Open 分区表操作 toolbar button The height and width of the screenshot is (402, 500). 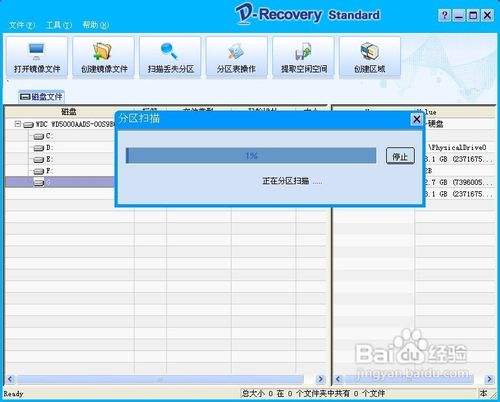[237, 57]
